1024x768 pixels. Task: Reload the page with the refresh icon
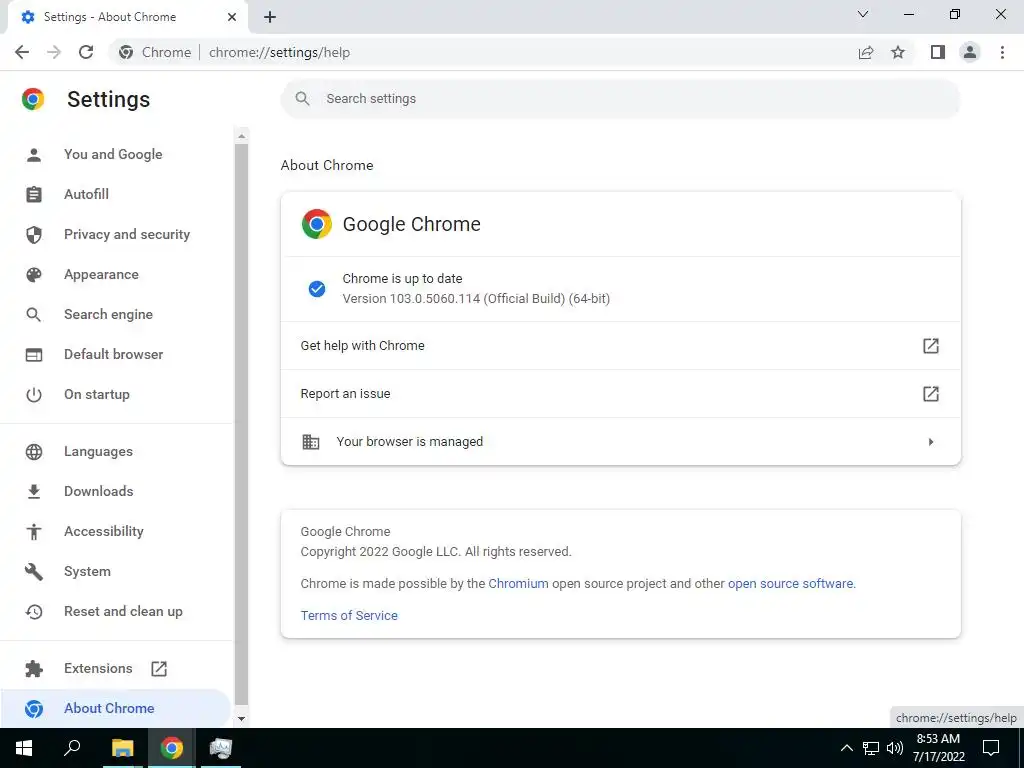pos(86,52)
